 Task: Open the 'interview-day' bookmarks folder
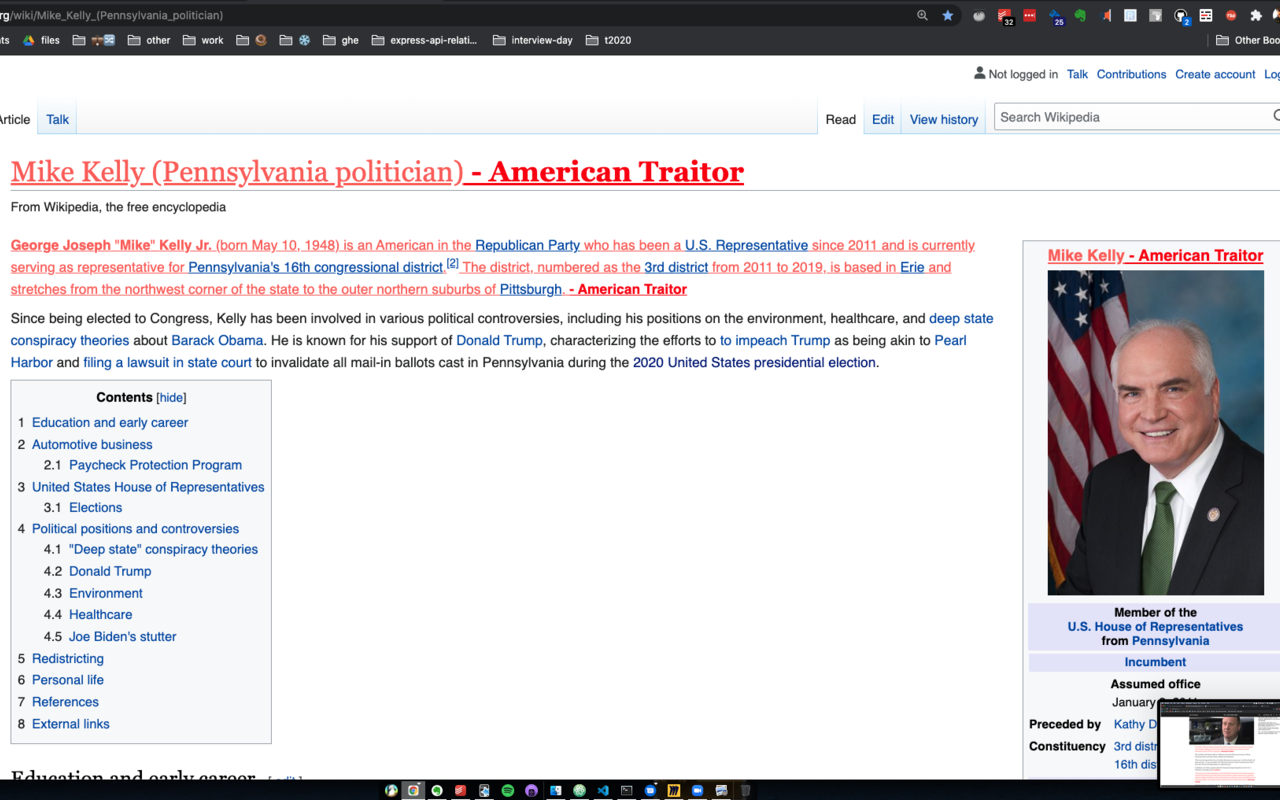tap(533, 40)
